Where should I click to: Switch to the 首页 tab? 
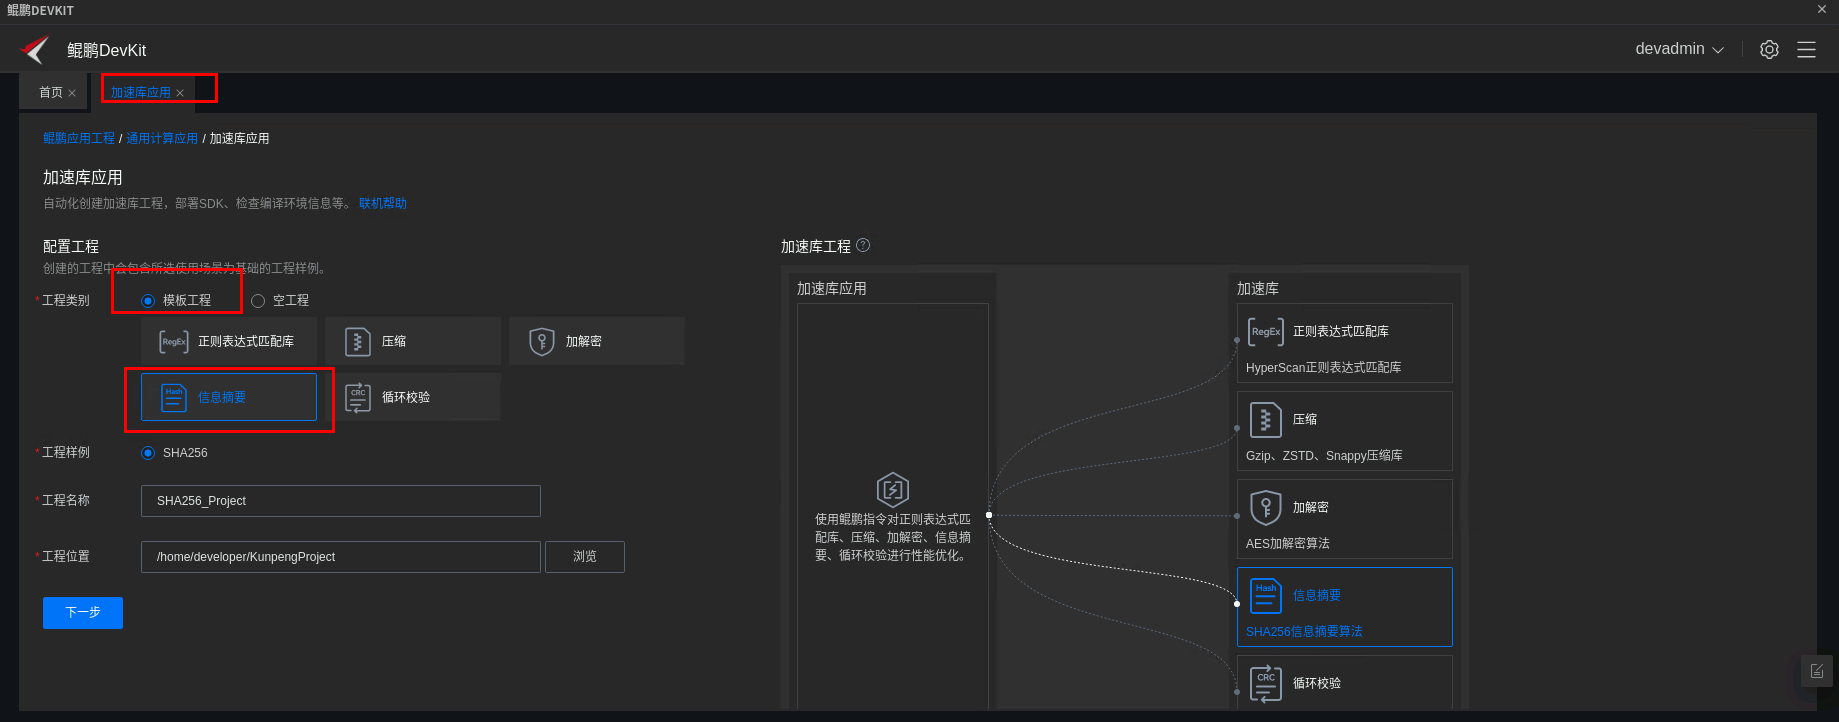point(50,92)
